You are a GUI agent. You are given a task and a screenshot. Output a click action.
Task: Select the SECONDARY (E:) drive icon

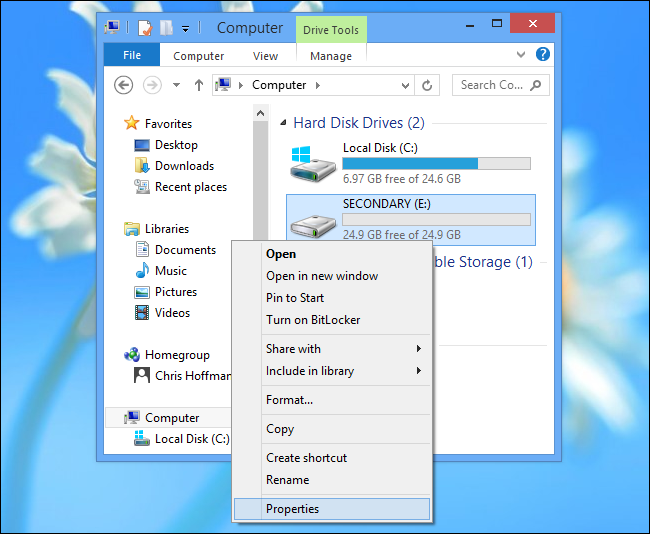coord(313,226)
